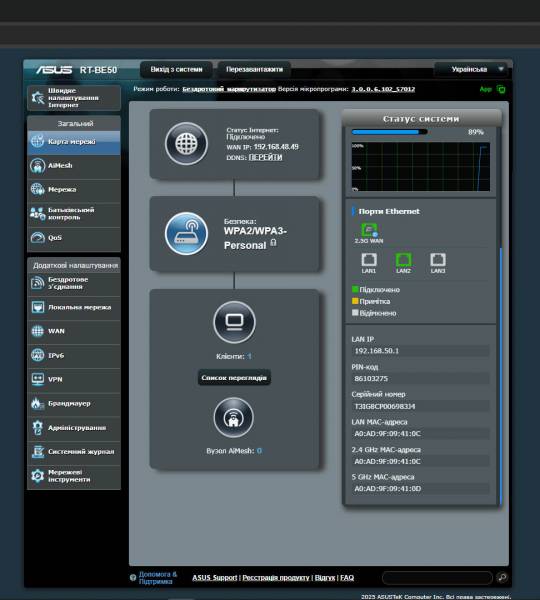Open the System Log (Системний журнал) icon

tap(38, 452)
